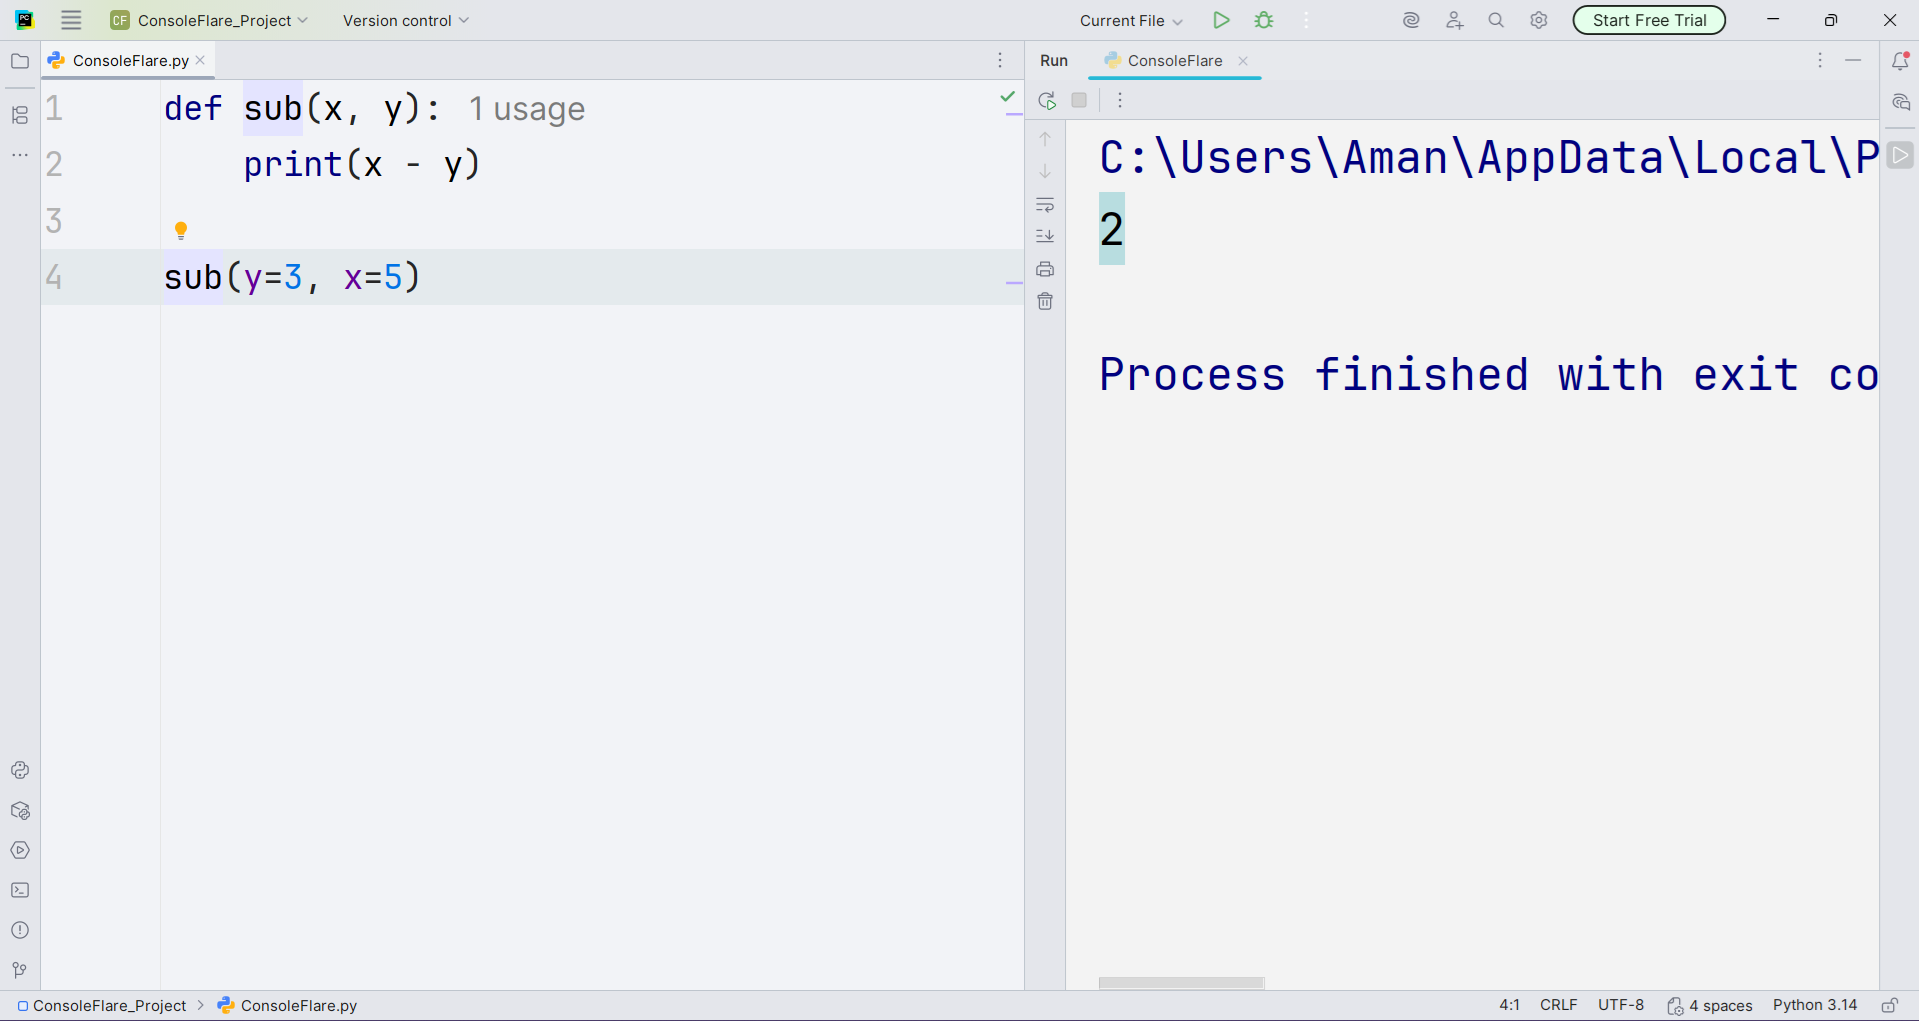This screenshot has height=1022, width=1919.
Task: Click Python 3.14 interpreter in status bar
Action: click(x=1814, y=1005)
